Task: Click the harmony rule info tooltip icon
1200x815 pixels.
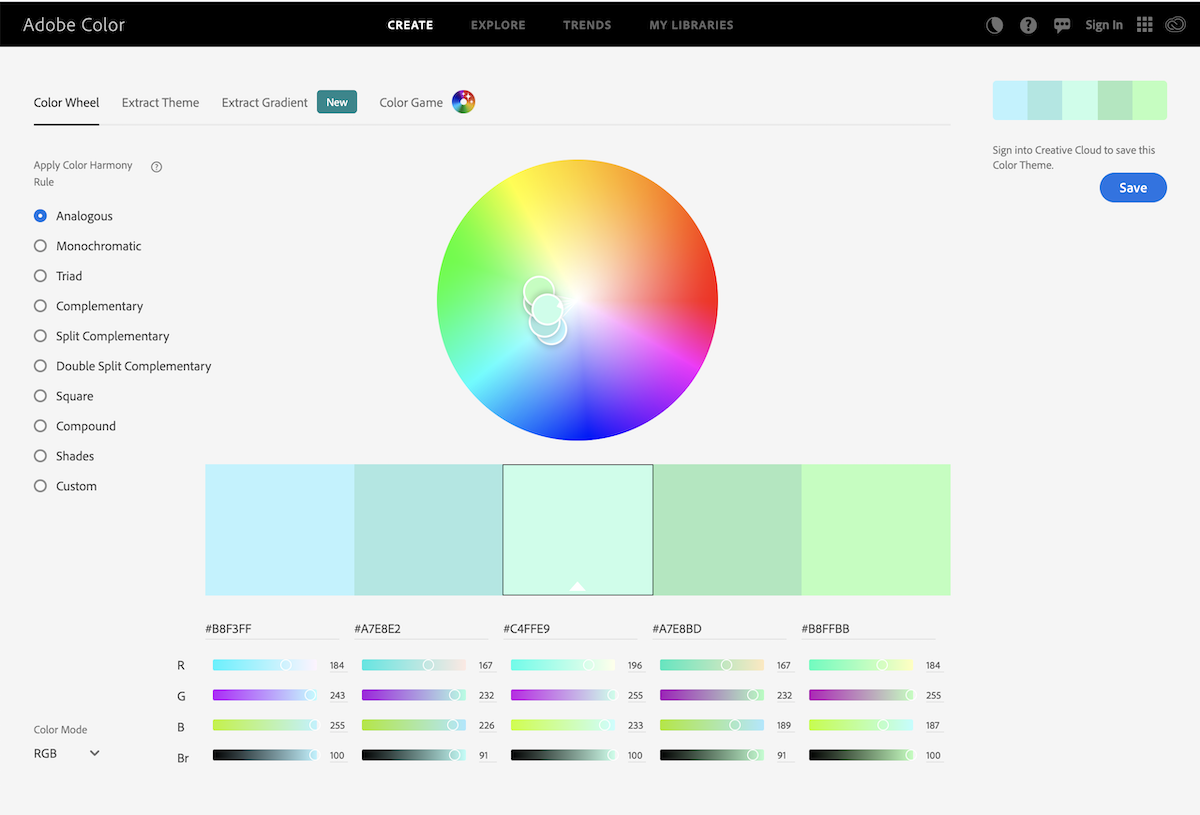Action: click(156, 166)
